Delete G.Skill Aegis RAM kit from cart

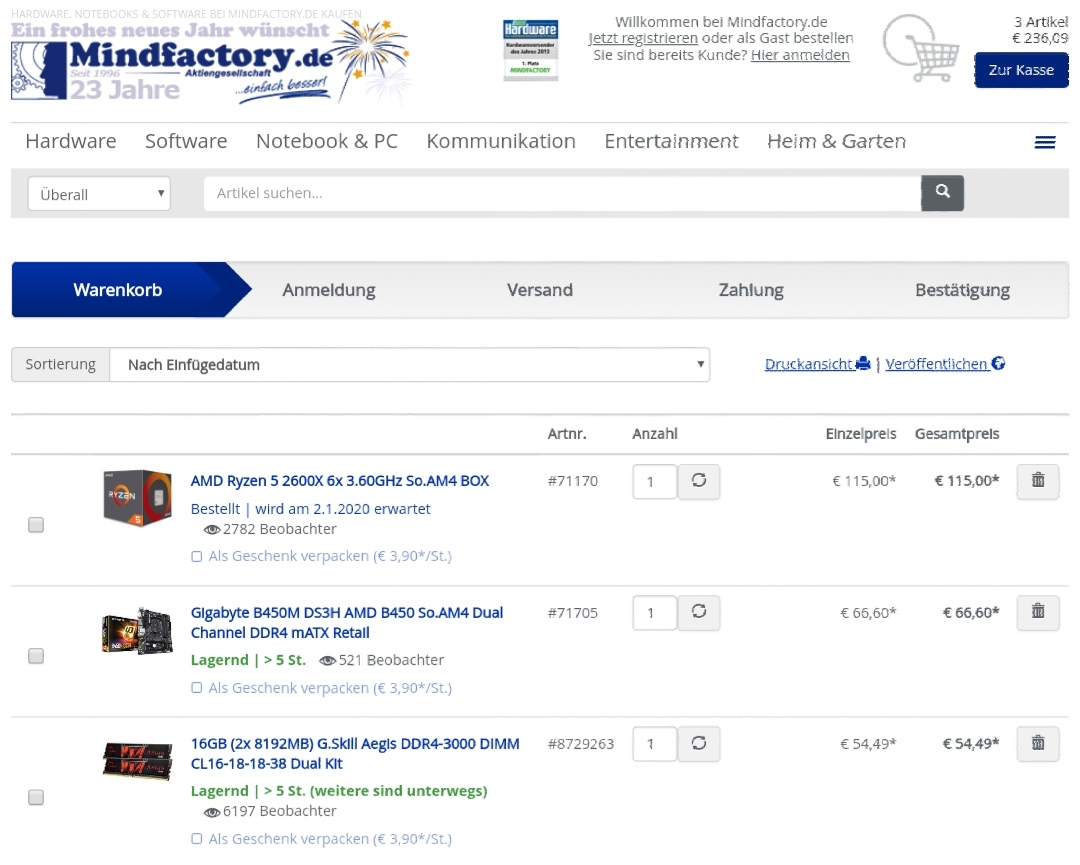(1038, 744)
